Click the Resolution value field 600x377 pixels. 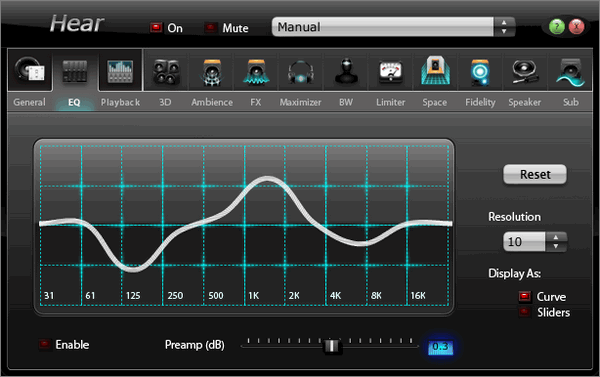tap(524, 242)
